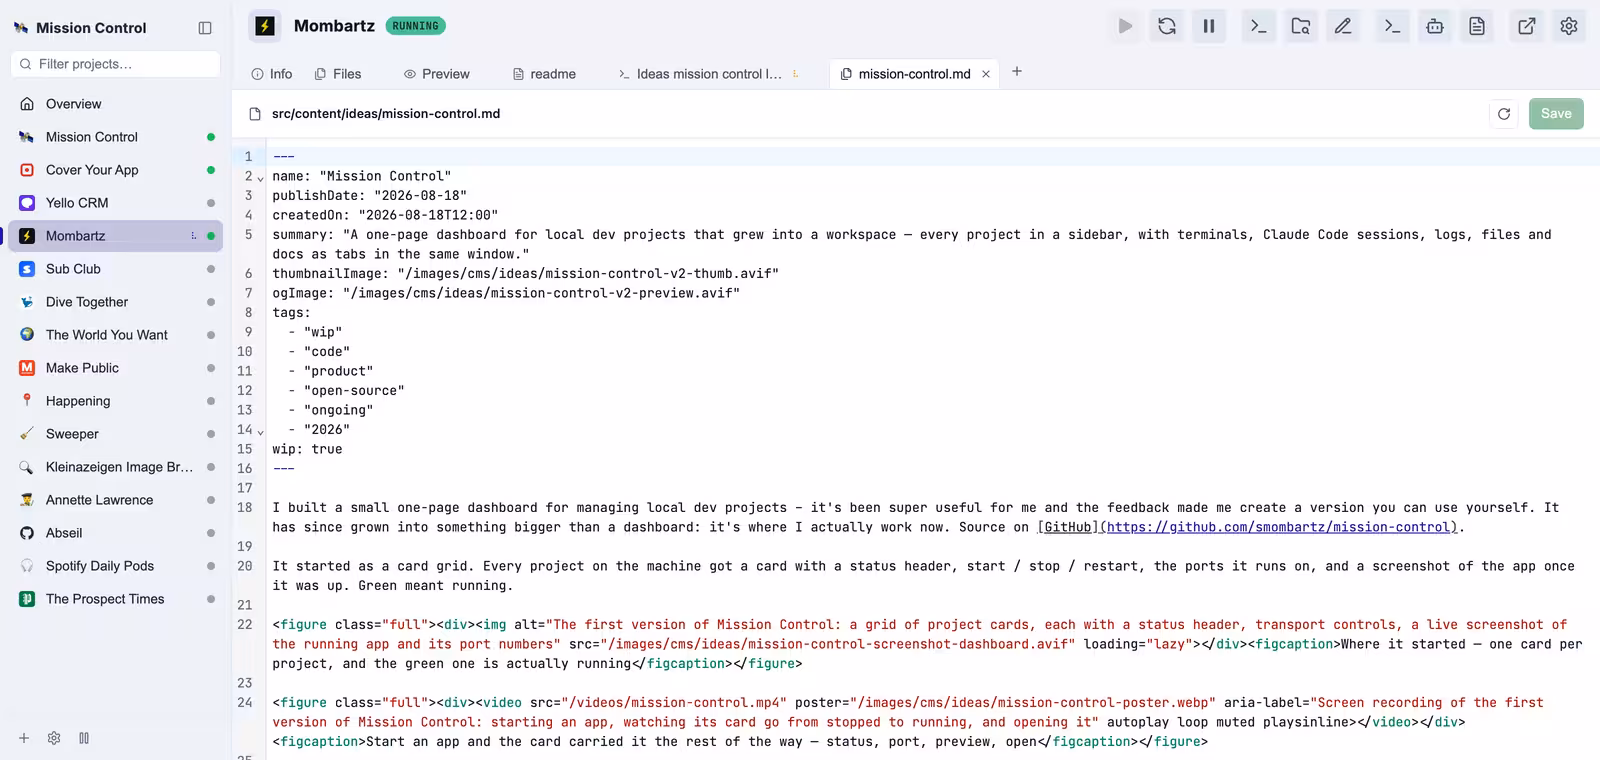1600x760 pixels.
Task: Click the file path src/content/ideas/mission-control.md
Action: (x=386, y=114)
